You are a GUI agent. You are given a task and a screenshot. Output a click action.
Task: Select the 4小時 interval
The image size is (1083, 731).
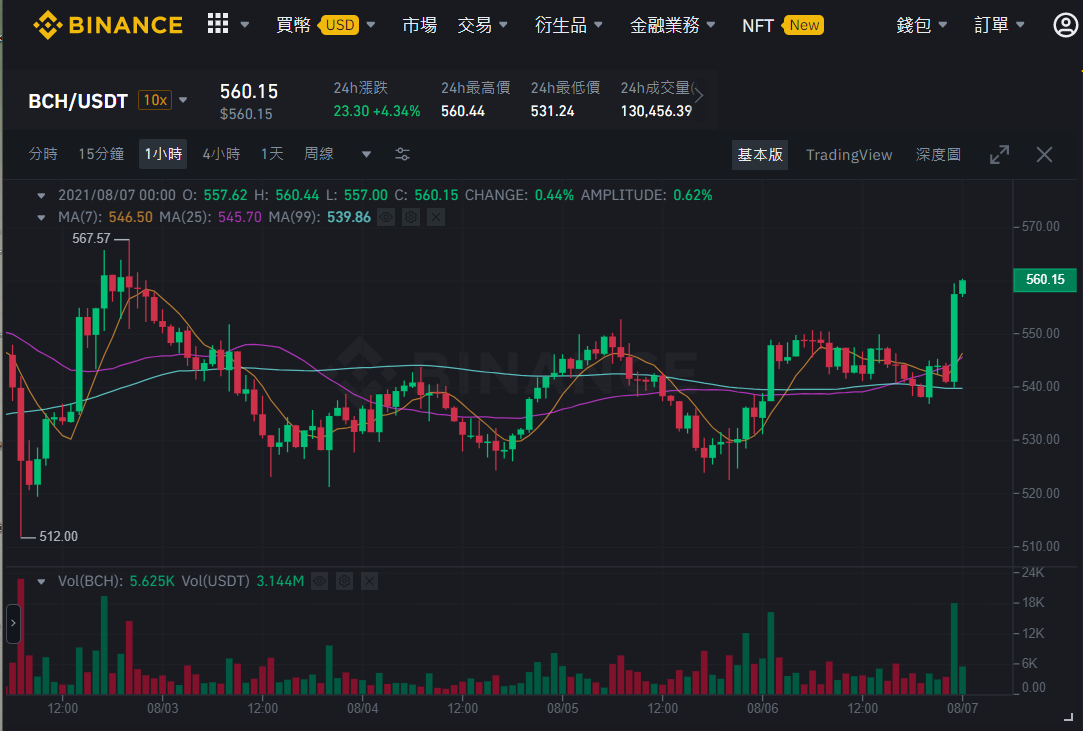click(221, 153)
